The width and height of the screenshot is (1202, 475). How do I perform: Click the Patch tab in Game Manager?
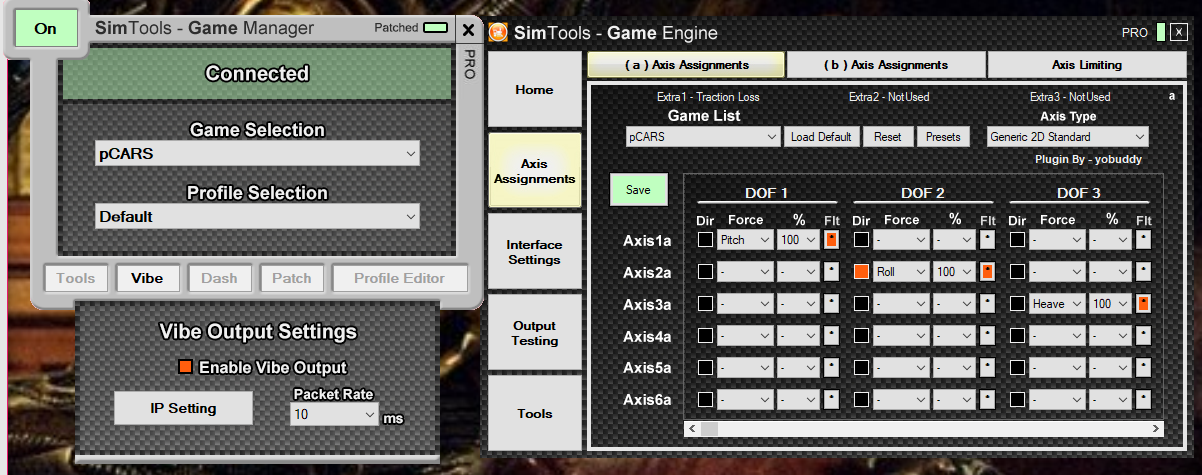coord(291,278)
